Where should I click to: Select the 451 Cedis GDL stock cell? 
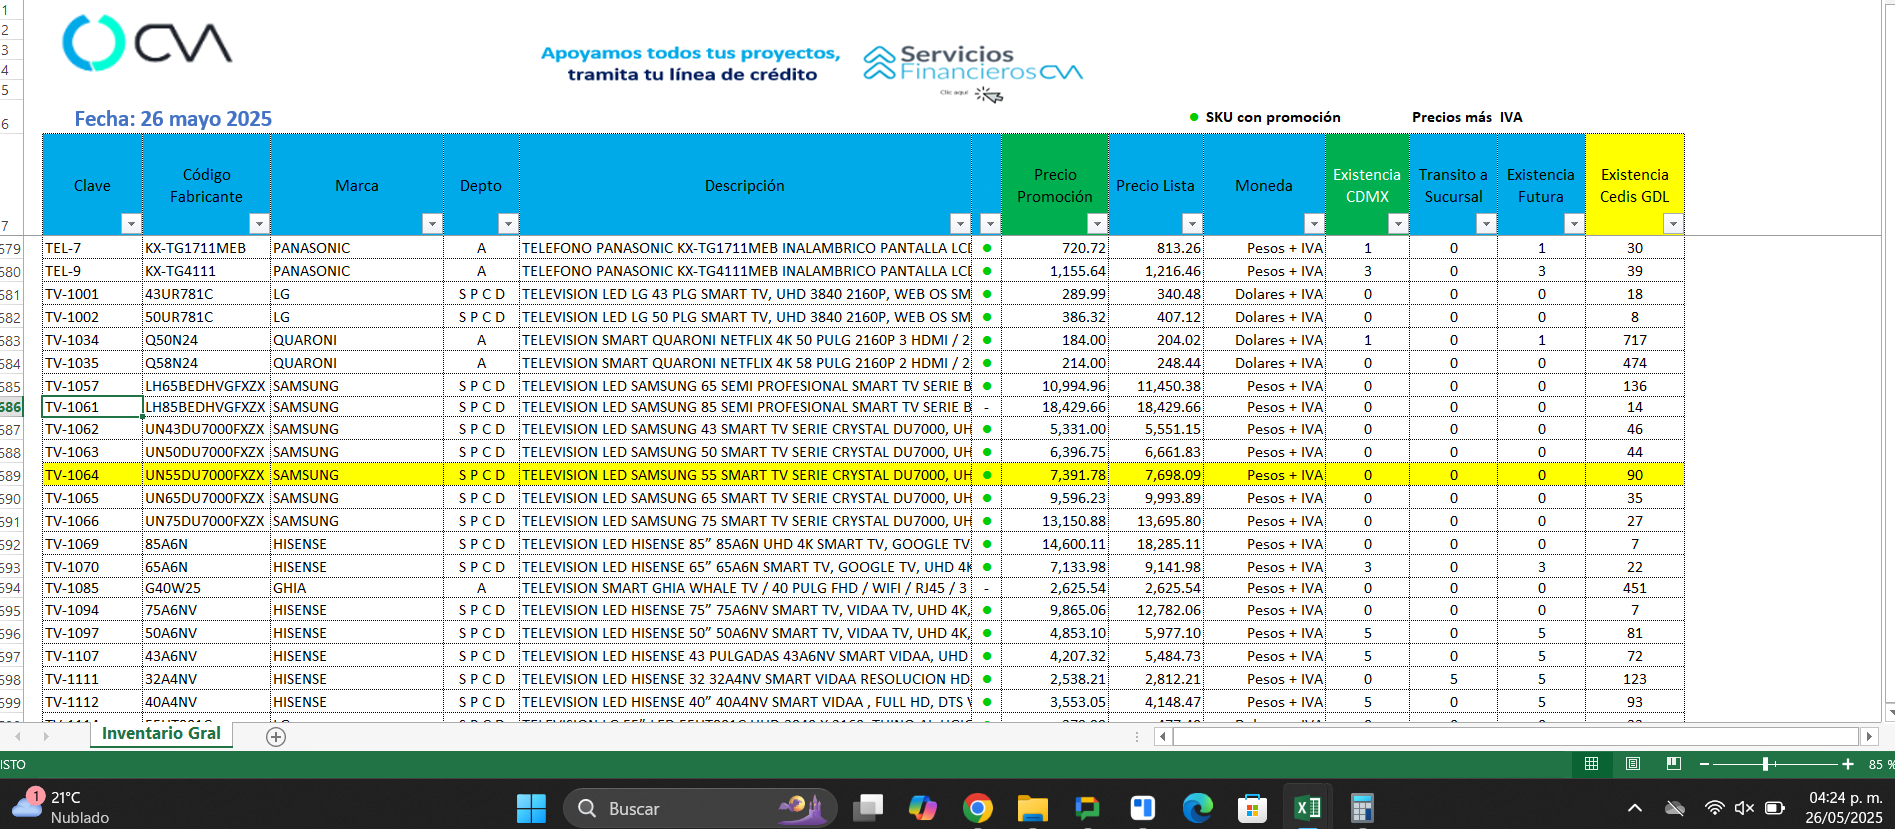(x=1635, y=588)
